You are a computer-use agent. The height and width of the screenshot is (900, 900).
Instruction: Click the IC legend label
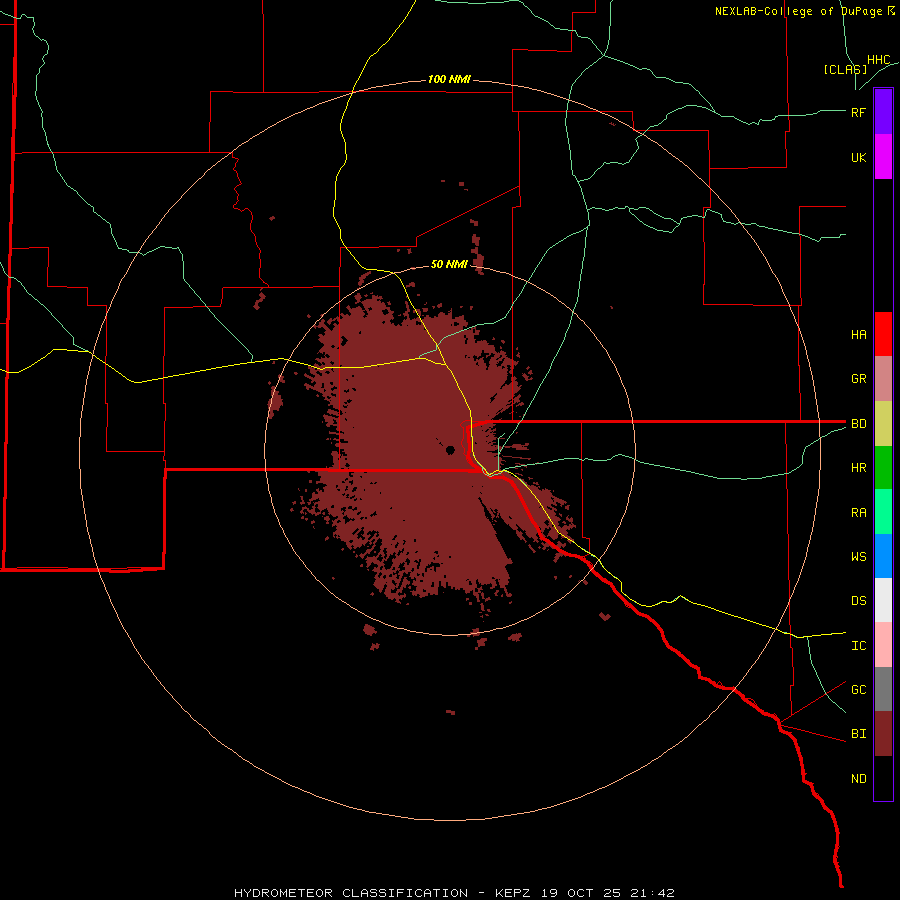(x=858, y=646)
